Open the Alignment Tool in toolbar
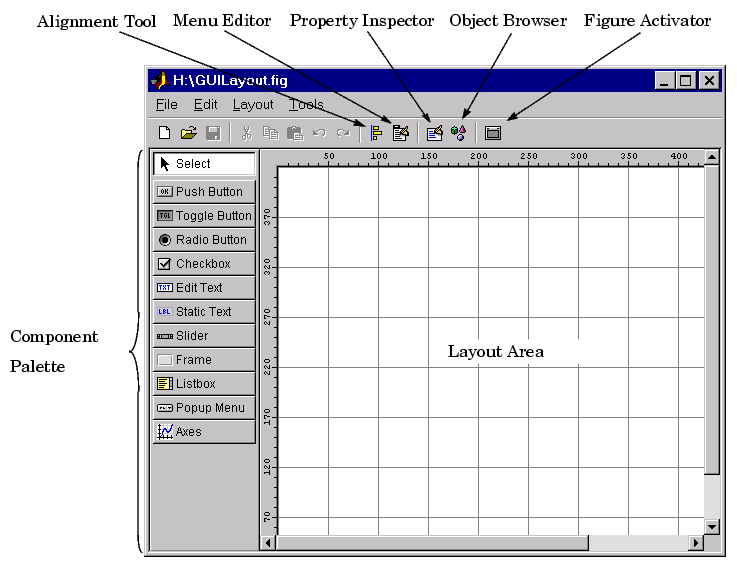This screenshot has height=571, width=737. 376,133
